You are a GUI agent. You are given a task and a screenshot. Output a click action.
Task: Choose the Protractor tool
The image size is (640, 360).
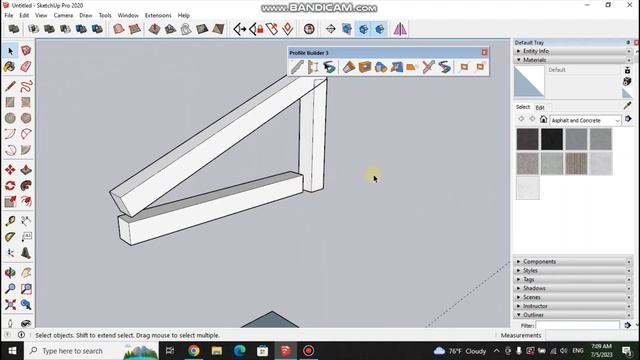(x=10, y=237)
